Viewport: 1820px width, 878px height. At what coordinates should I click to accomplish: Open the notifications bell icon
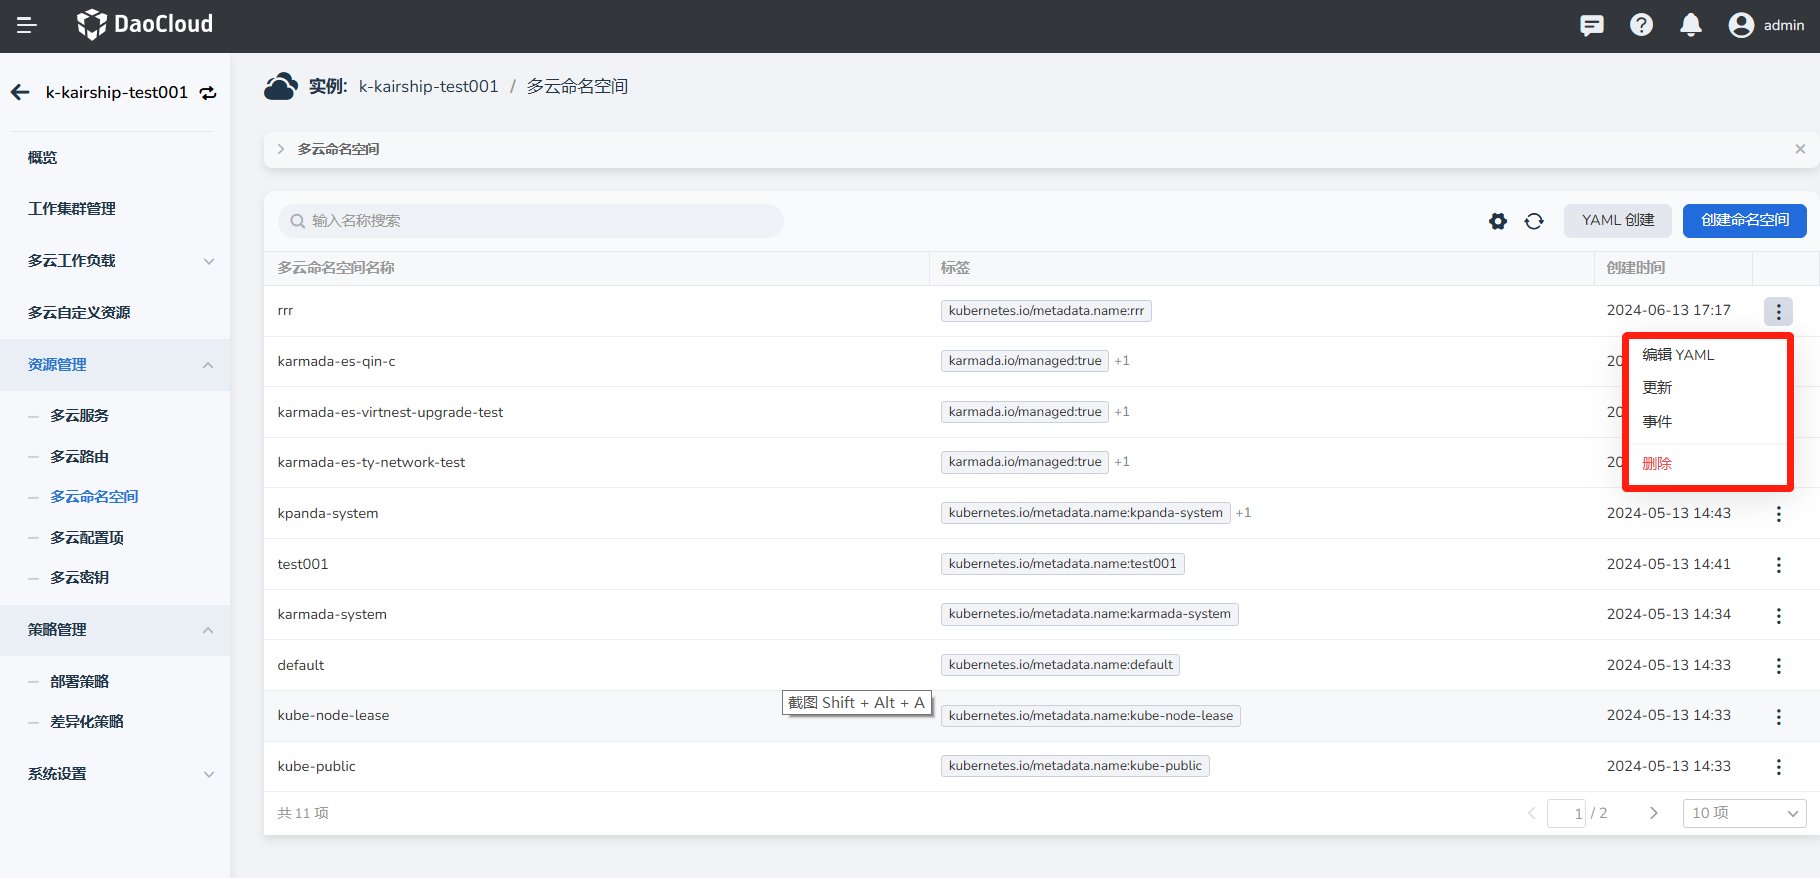tap(1691, 25)
